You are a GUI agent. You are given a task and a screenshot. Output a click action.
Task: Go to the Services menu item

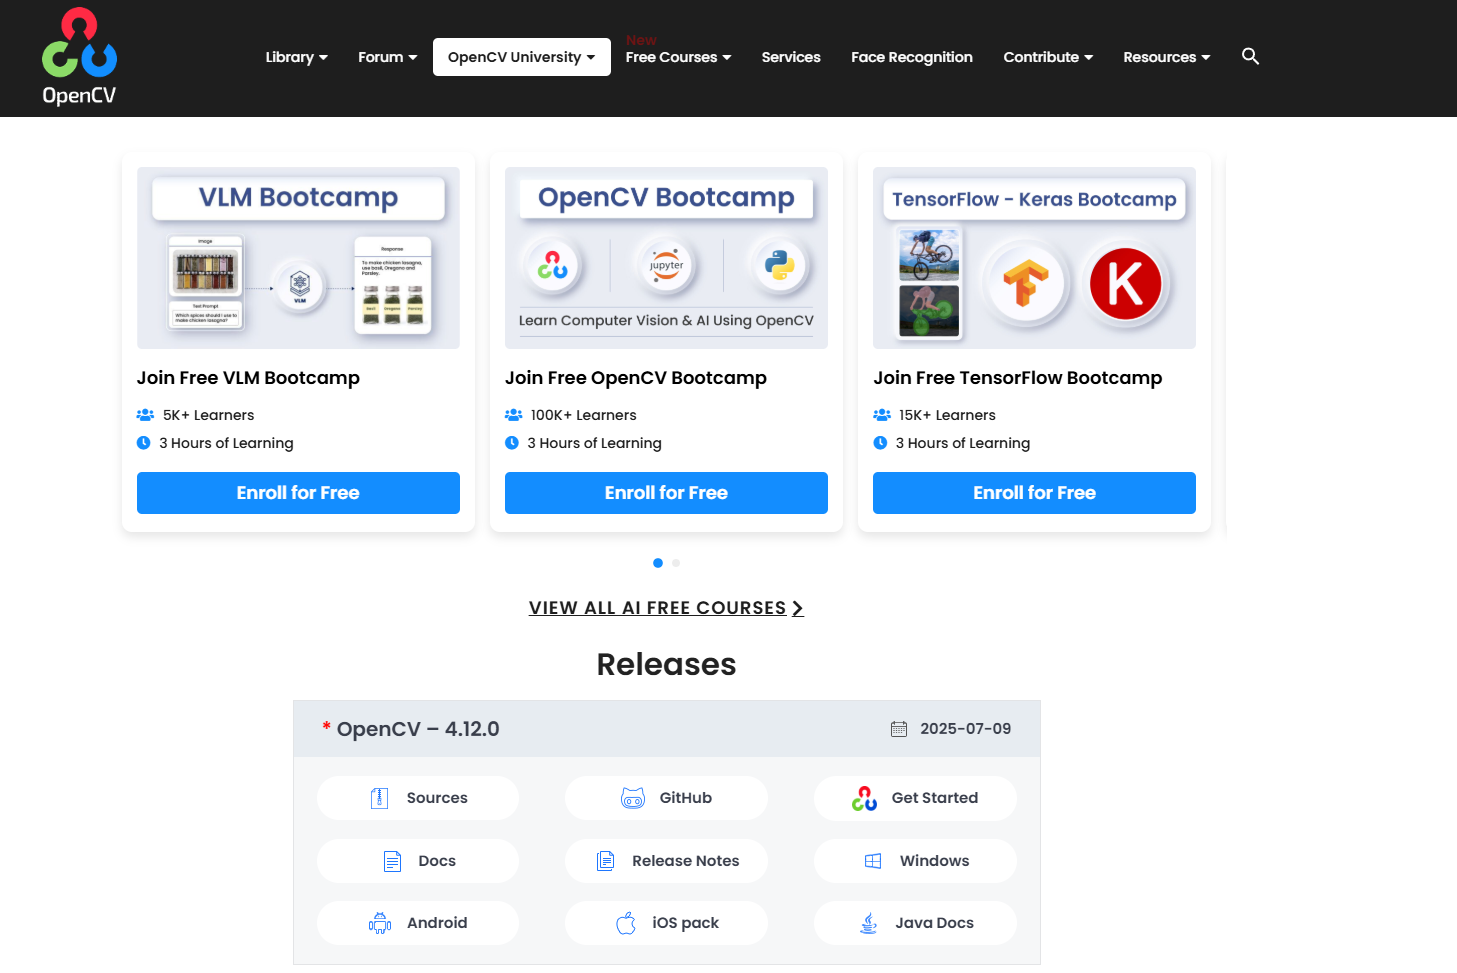pyautogui.click(x=790, y=57)
